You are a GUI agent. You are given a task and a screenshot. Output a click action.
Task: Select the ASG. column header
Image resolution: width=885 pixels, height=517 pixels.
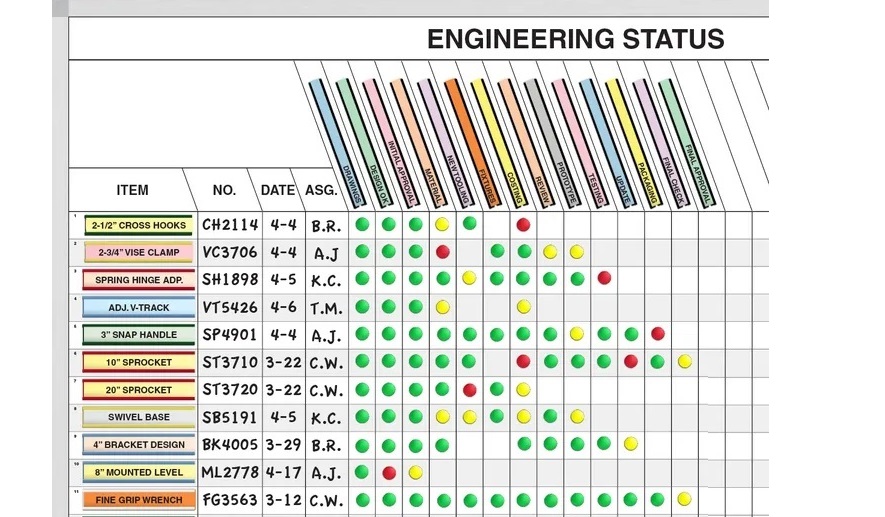click(321, 190)
